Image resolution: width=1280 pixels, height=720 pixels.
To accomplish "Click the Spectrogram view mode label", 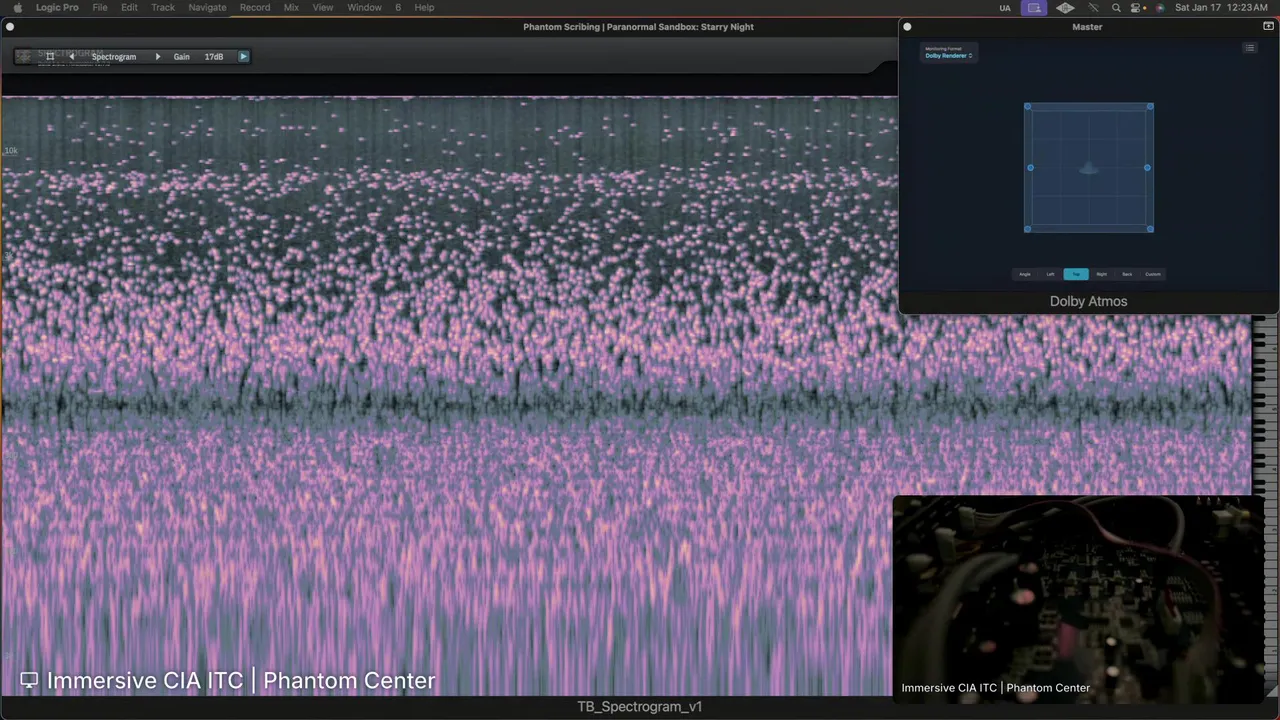I will tap(114, 57).
